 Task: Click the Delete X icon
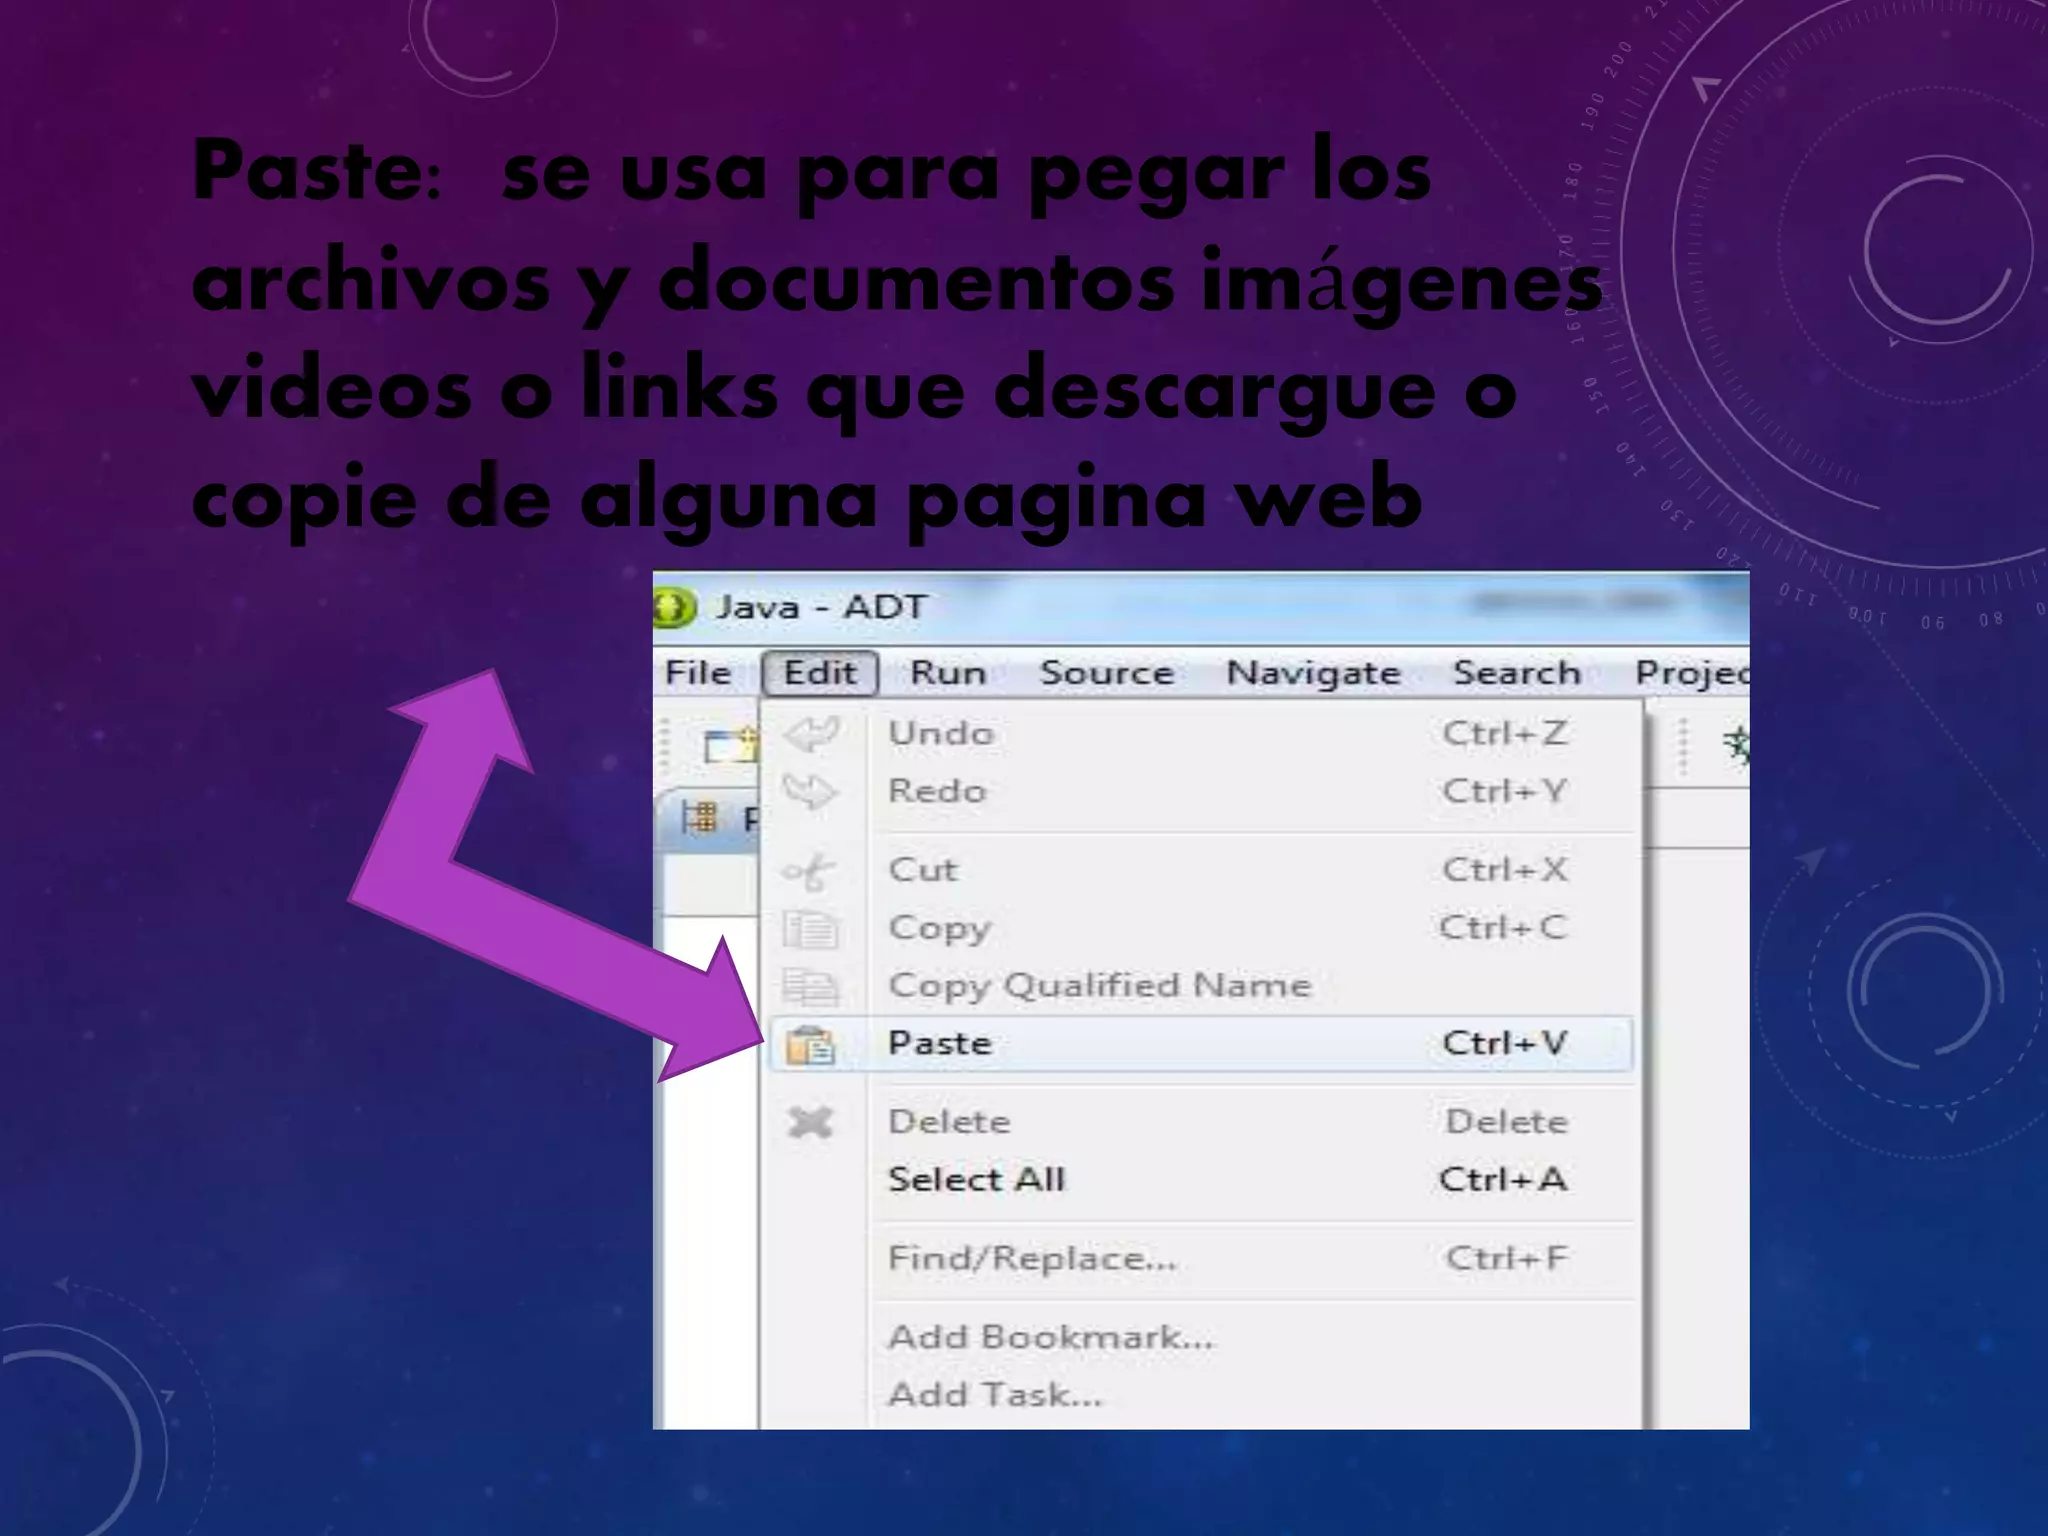coord(809,1122)
